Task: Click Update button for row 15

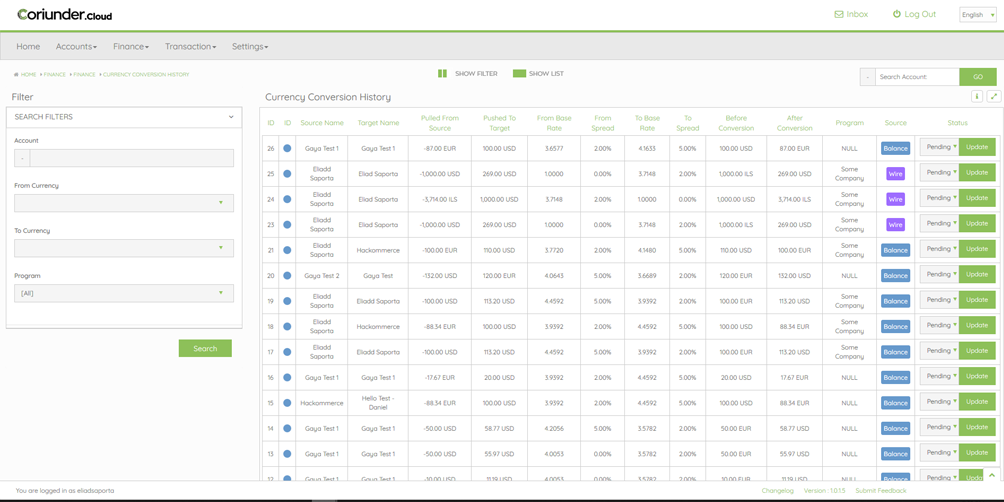Action: tap(977, 401)
